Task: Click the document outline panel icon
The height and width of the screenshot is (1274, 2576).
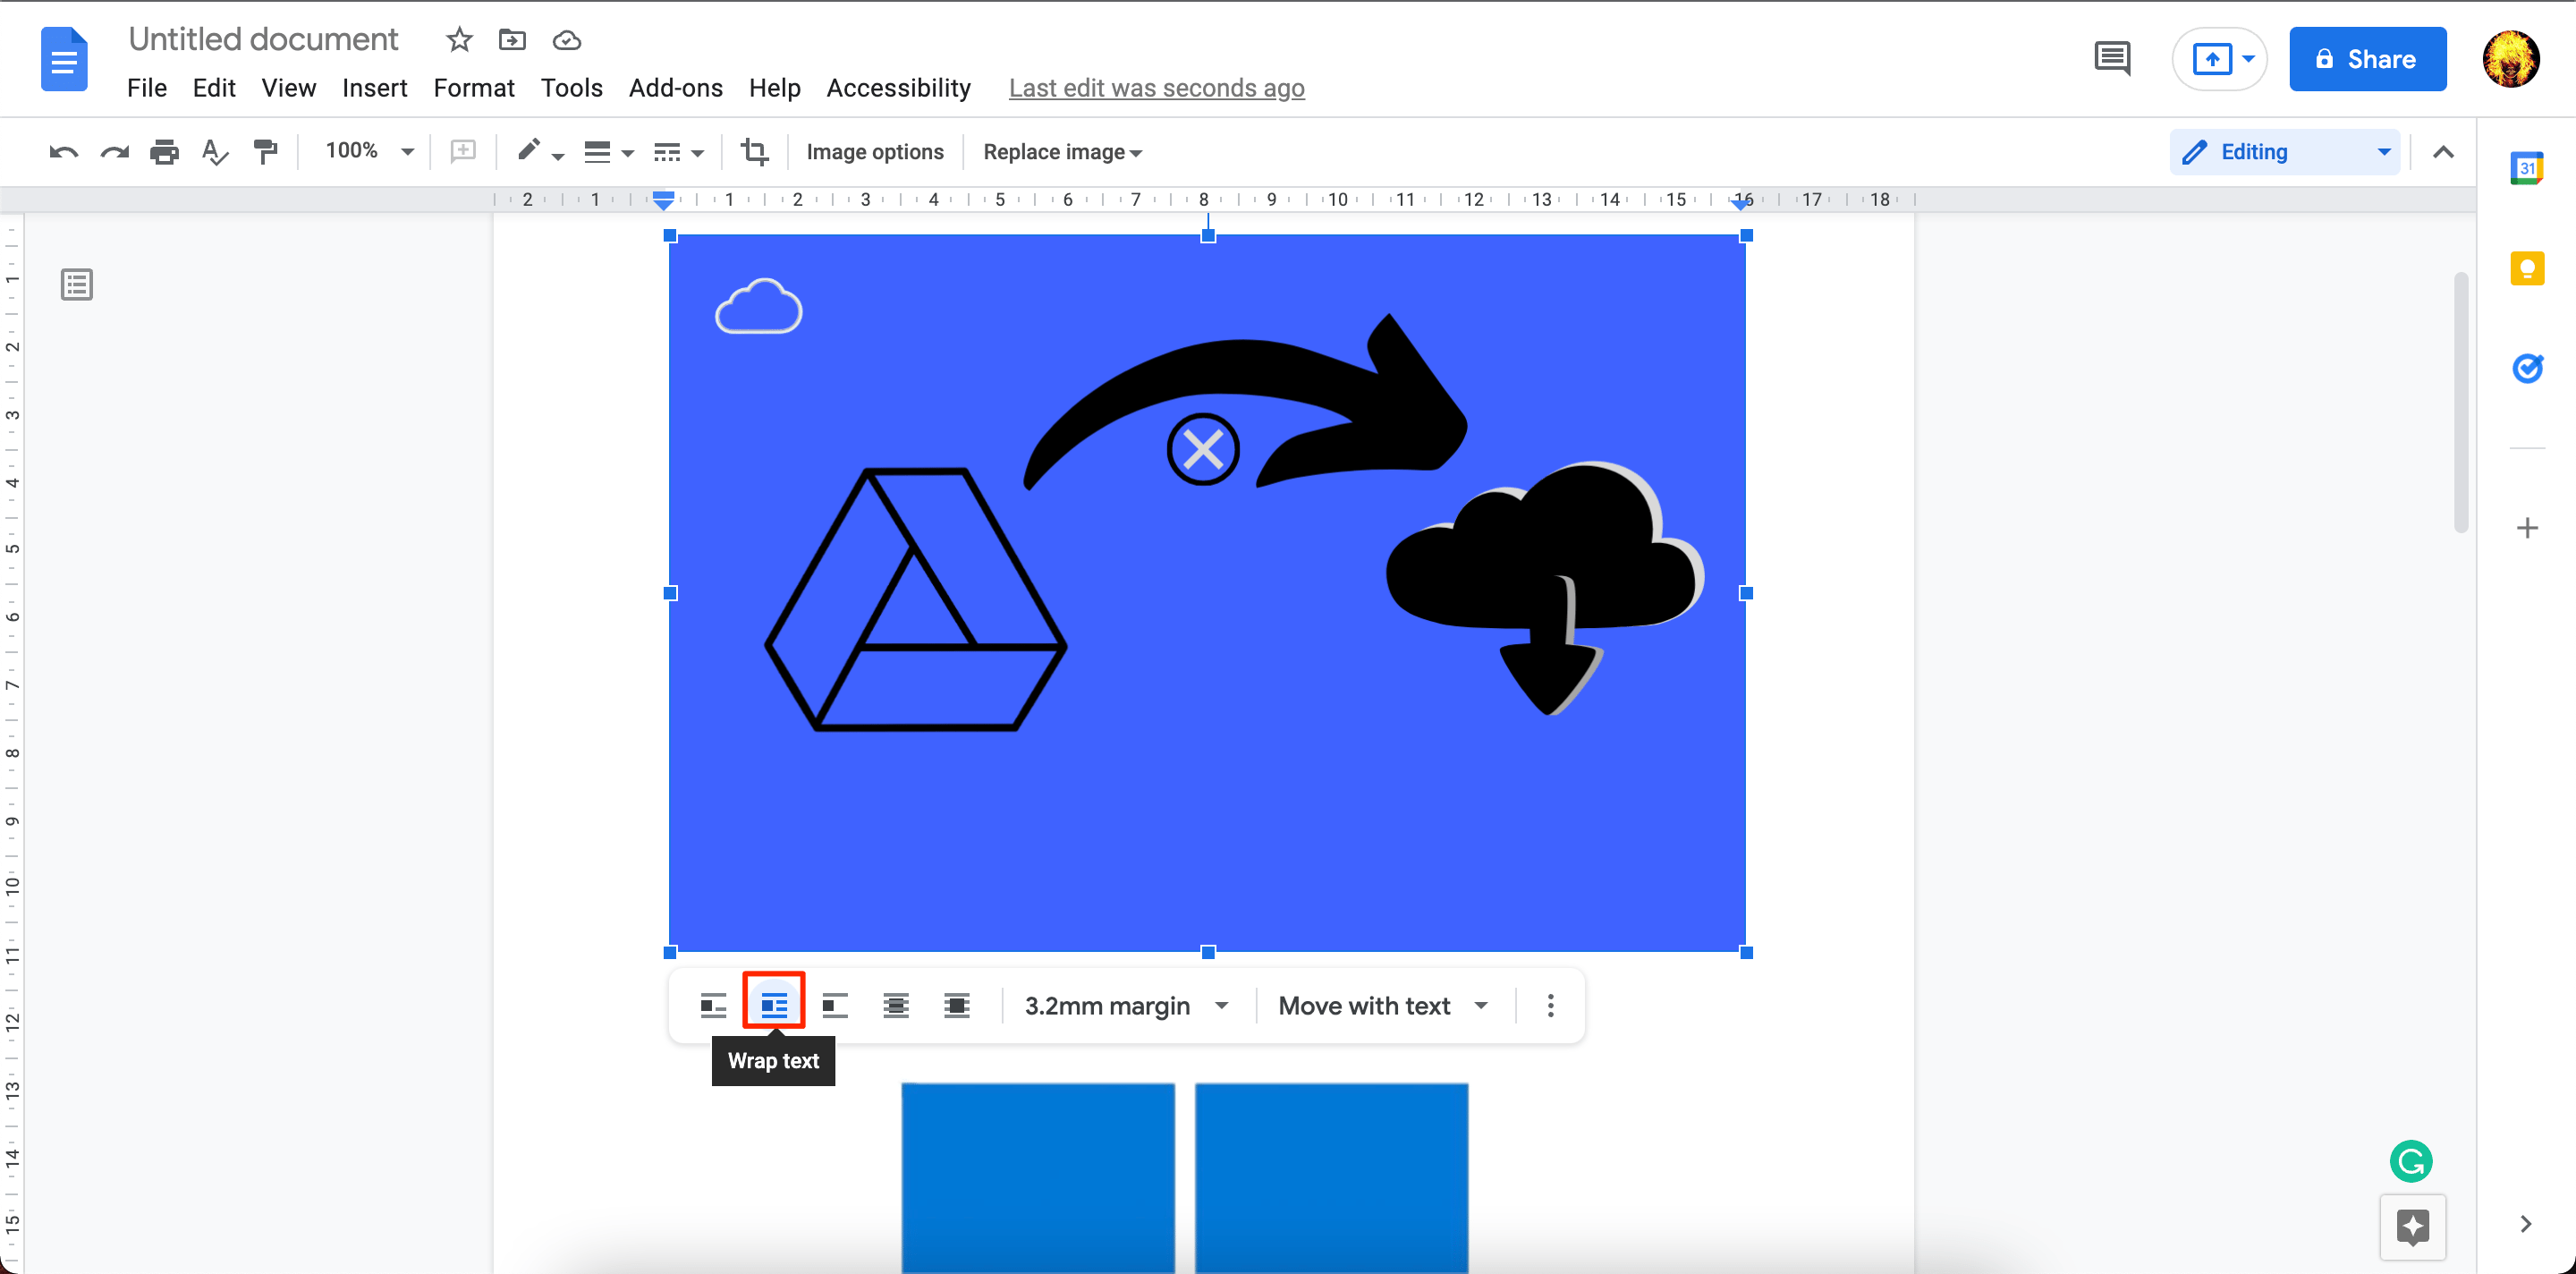Action: click(77, 285)
